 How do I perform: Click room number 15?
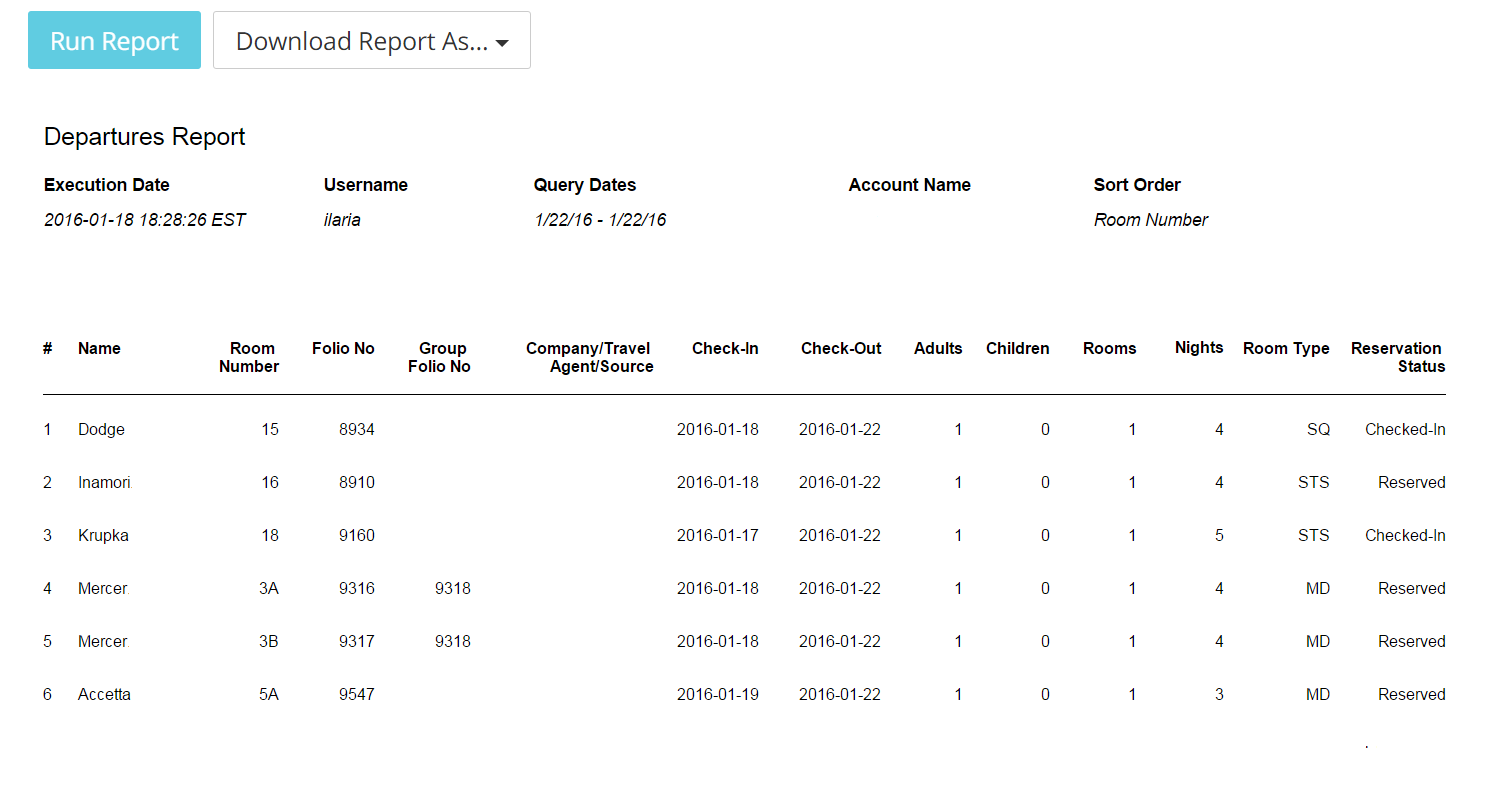(x=270, y=430)
